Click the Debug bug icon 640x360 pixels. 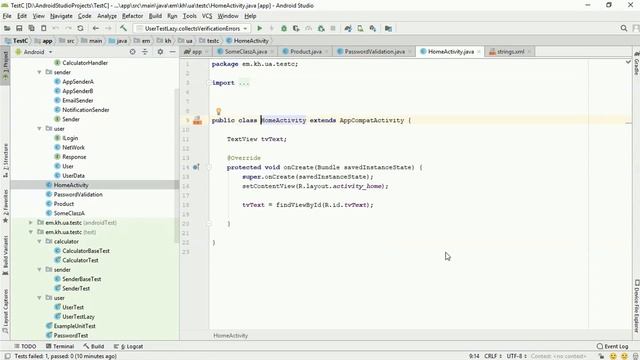click(x=284, y=29)
